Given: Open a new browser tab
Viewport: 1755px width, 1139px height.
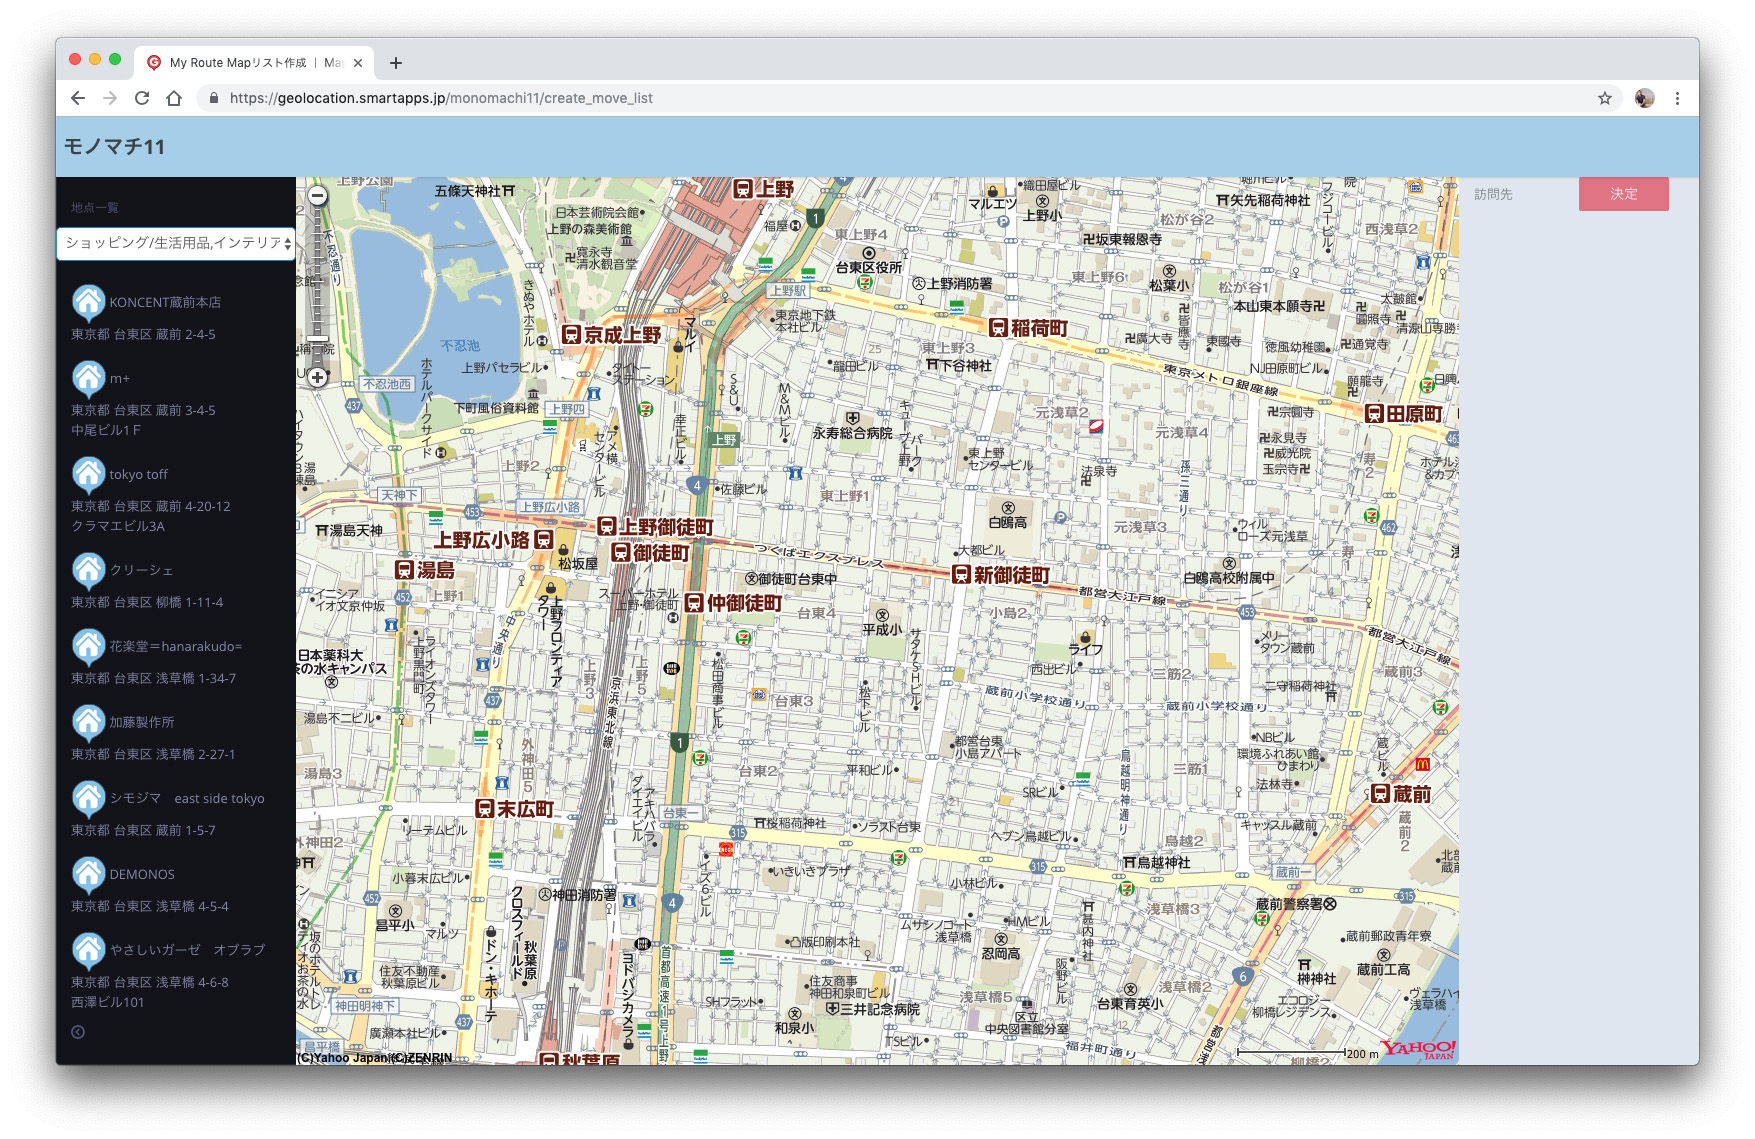Looking at the screenshot, I should click(x=396, y=63).
